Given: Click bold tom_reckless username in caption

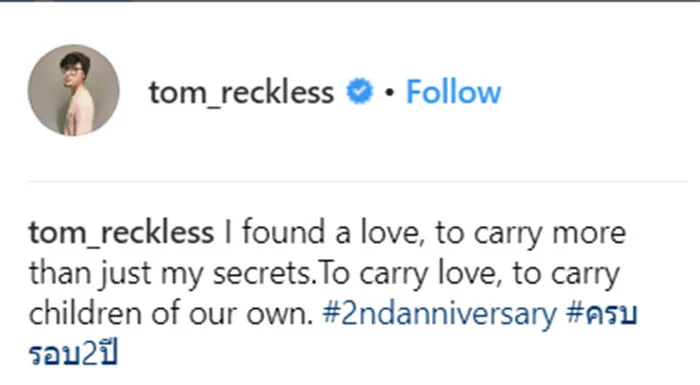Looking at the screenshot, I should (121, 233).
